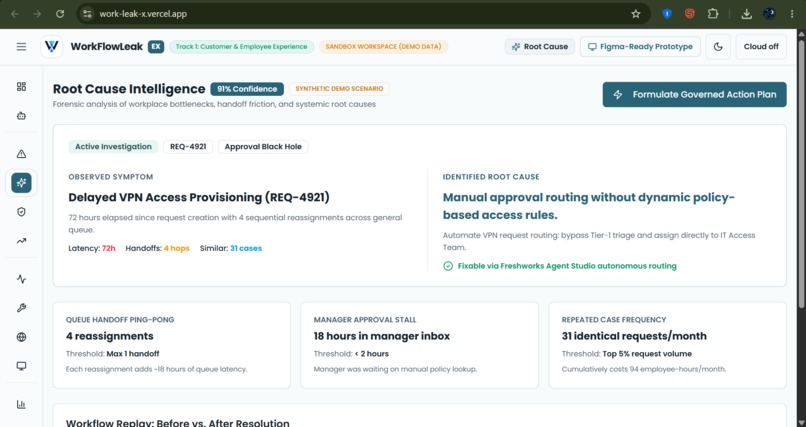The width and height of the screenshot is (806, 427).
Task: Click Formulate Governed Action Plan button
Action: coord(694,95)
